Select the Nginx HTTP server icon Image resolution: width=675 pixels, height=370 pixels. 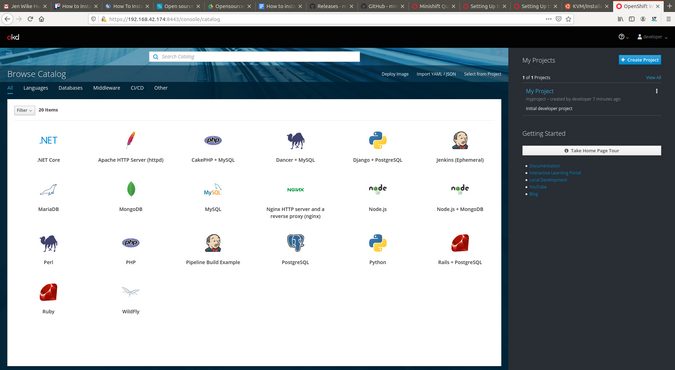(295, 190)
